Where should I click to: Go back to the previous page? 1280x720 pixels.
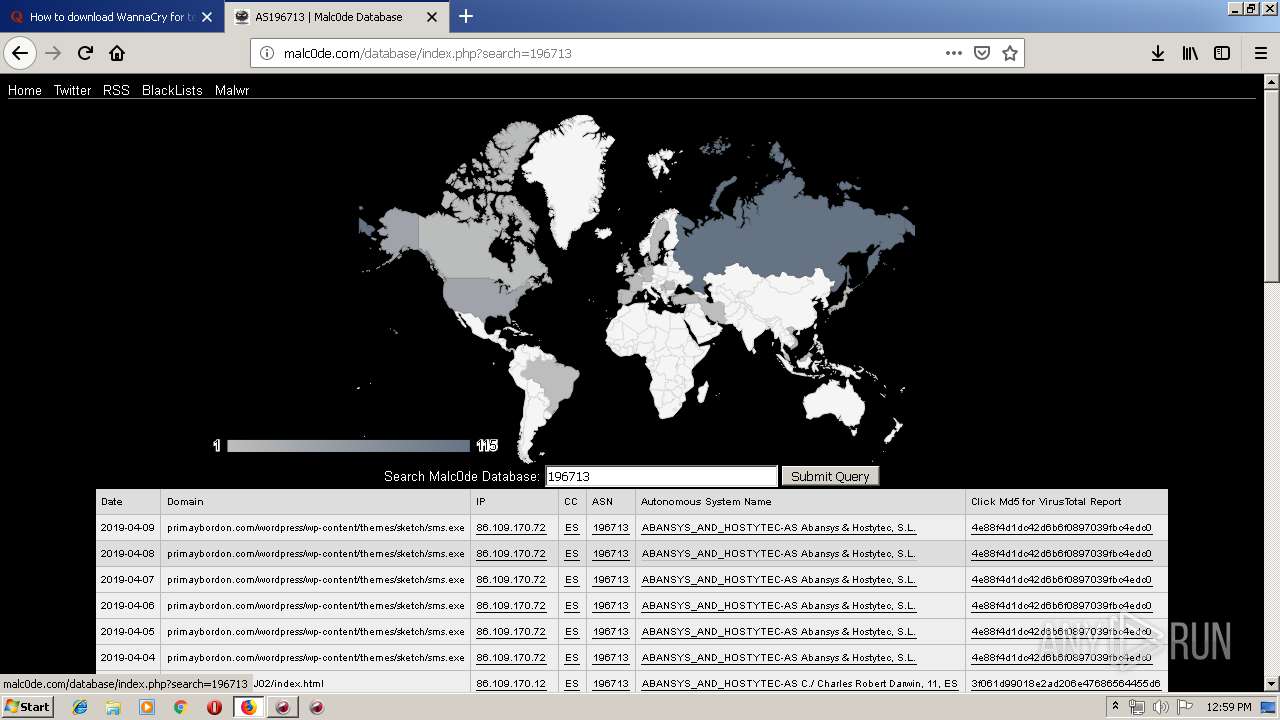coord(20,53)
